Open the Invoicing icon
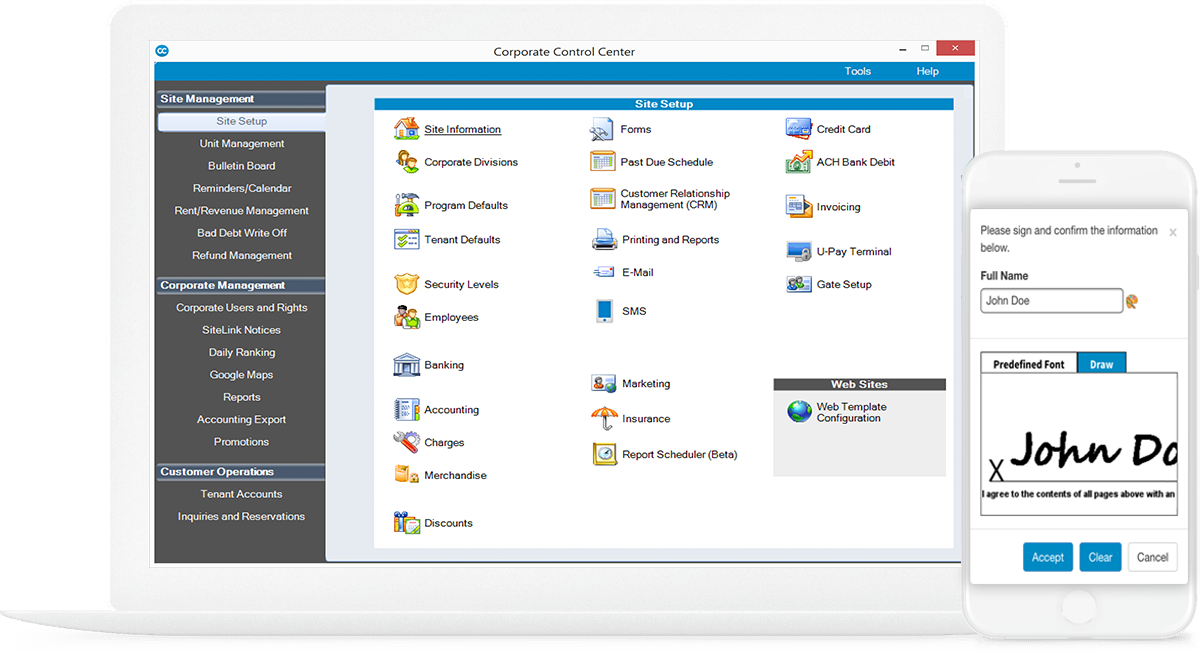This screenshot has height=653, width=1200. click(798, 207)
